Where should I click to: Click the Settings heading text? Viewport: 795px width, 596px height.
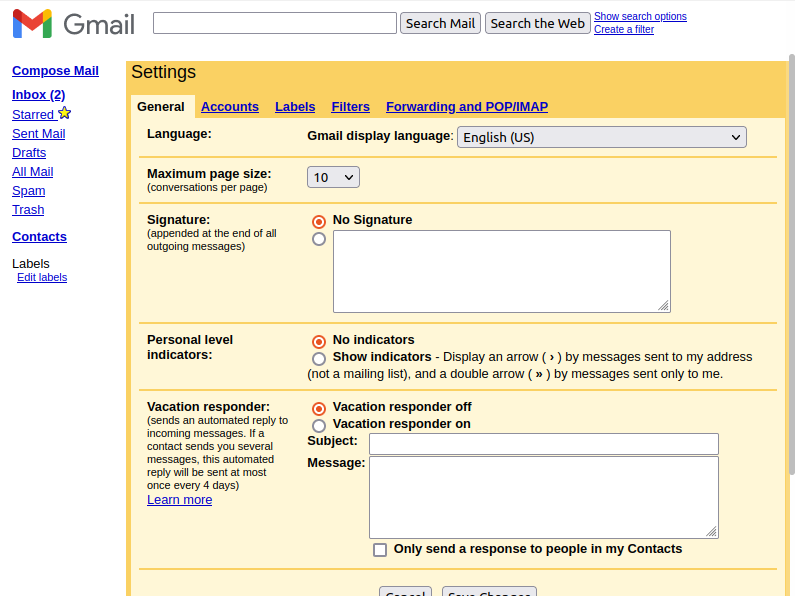pos(163,72)
